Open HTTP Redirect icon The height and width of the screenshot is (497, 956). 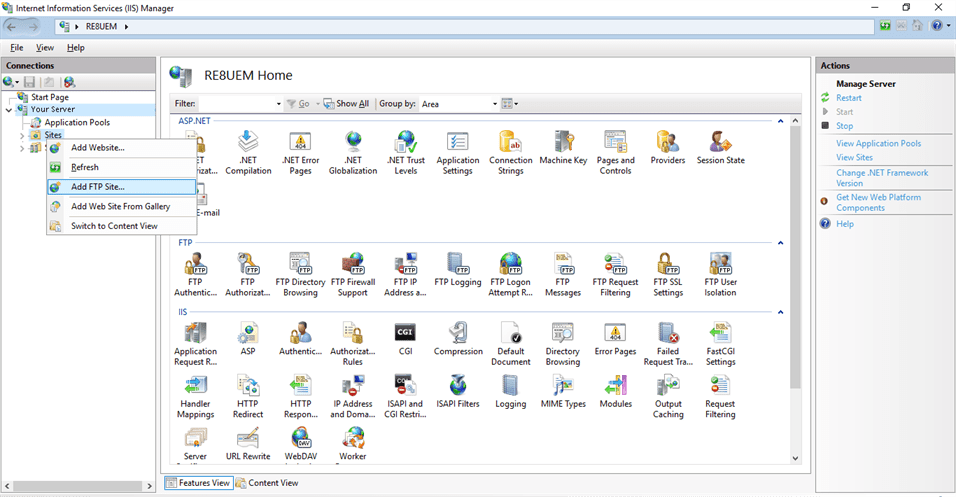pyautogui.click(x=248, y=396)
